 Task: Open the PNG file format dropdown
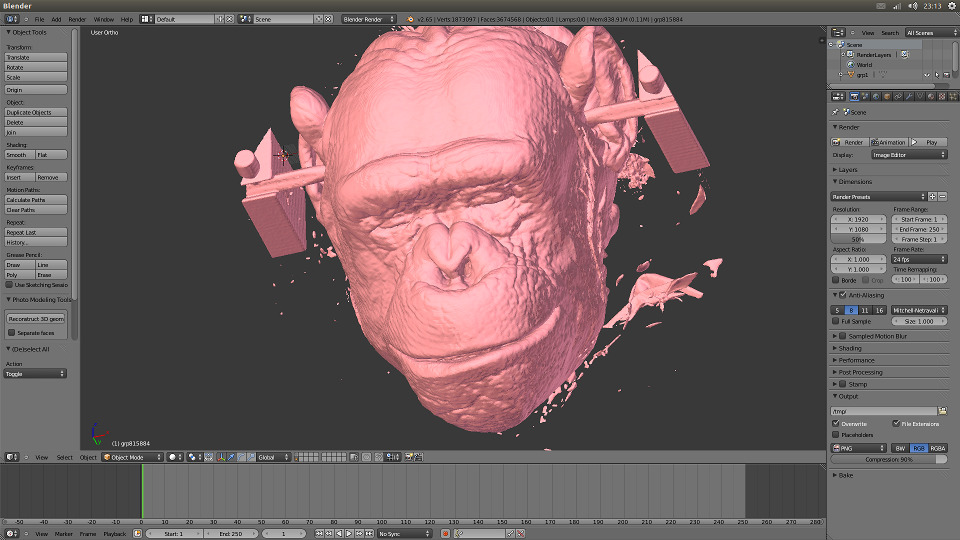click(858, 448)
